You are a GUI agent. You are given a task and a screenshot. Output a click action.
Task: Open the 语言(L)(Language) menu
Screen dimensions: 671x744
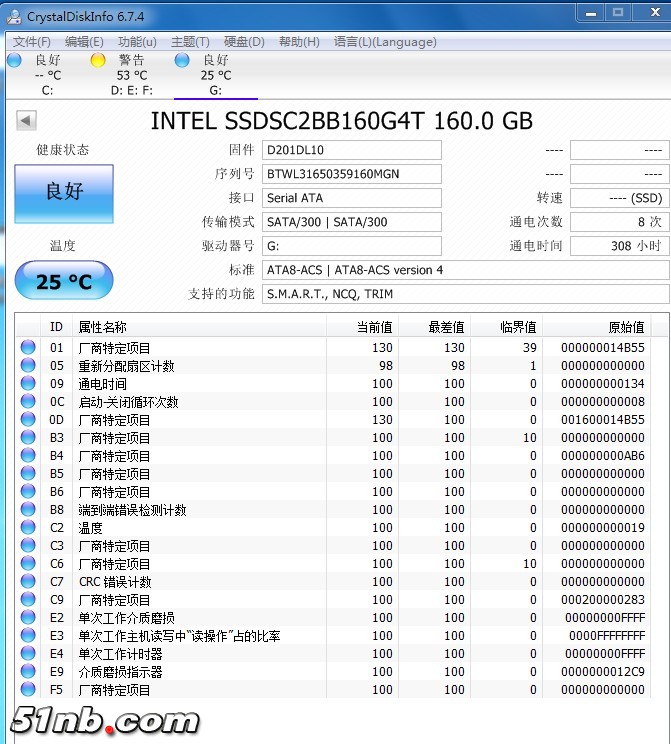coord(385,42)
